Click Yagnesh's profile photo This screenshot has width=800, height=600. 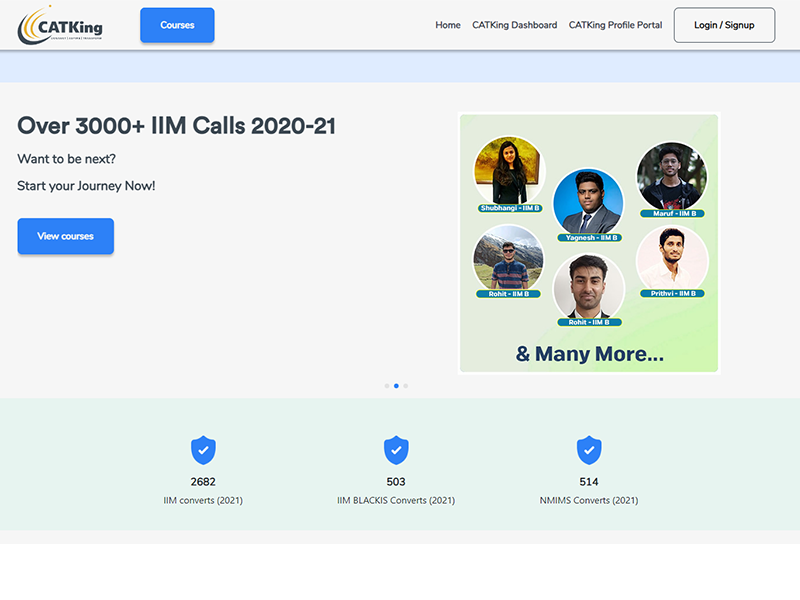click(x=588, y=202)
